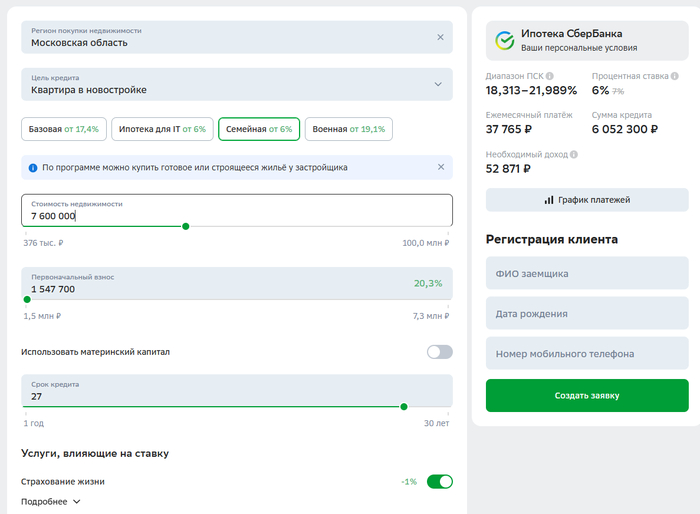Image resolution: width=700 pixels, height=514 pixels.
Task: Click the SberBank logo icon
Action: click(505, 40)
